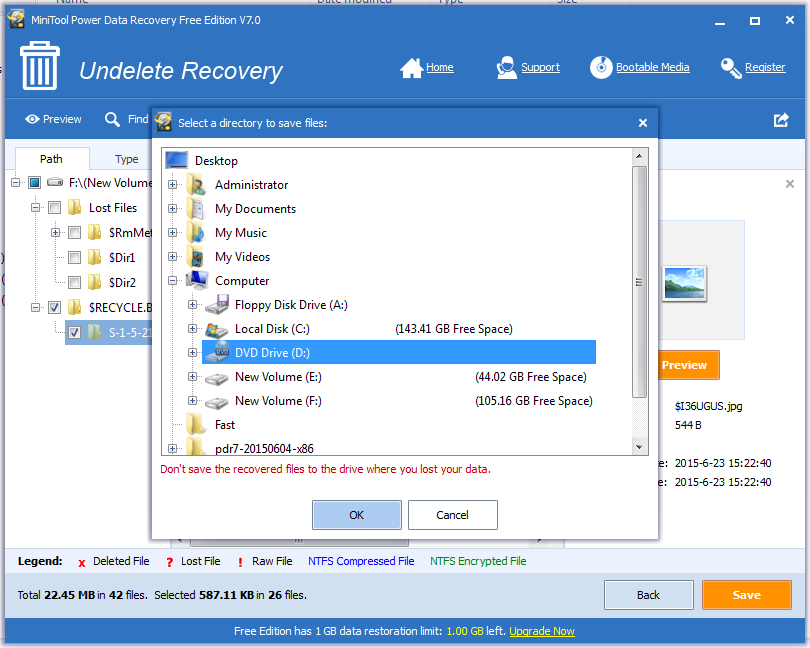
Task: Click the orange Save button
Action: pos(746,595)
